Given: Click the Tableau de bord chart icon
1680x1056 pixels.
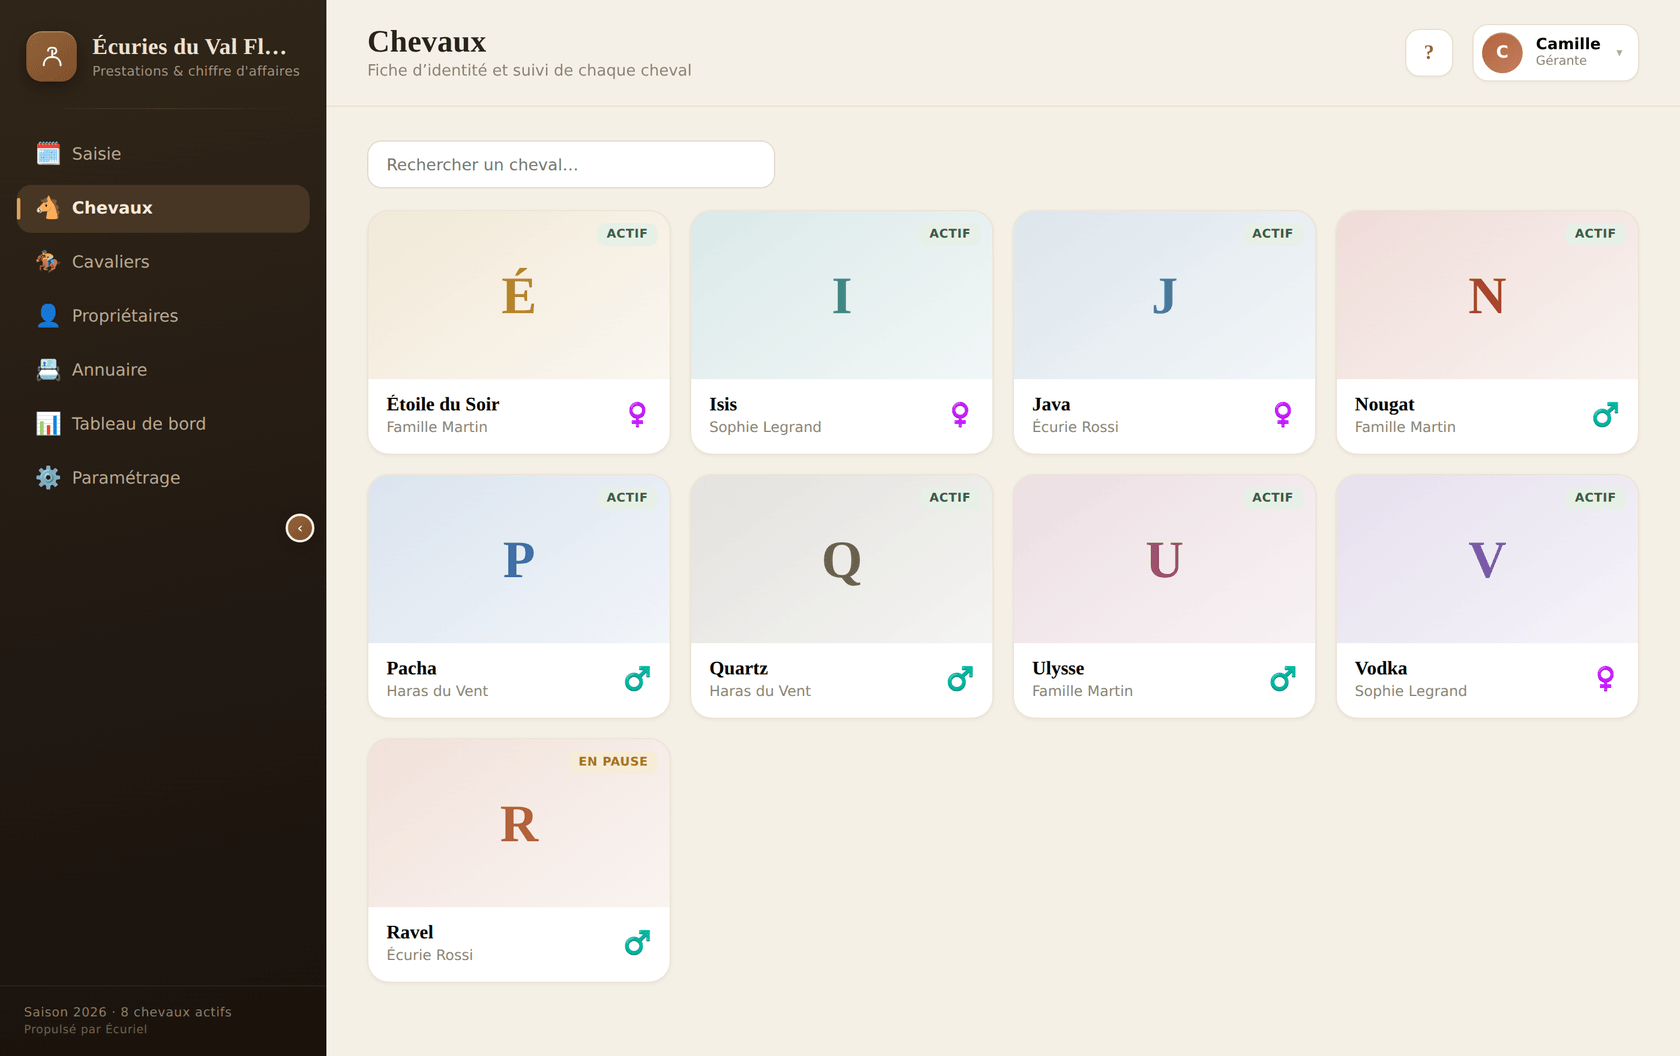Looking at the screenshot, I should [x=48, y=423].
